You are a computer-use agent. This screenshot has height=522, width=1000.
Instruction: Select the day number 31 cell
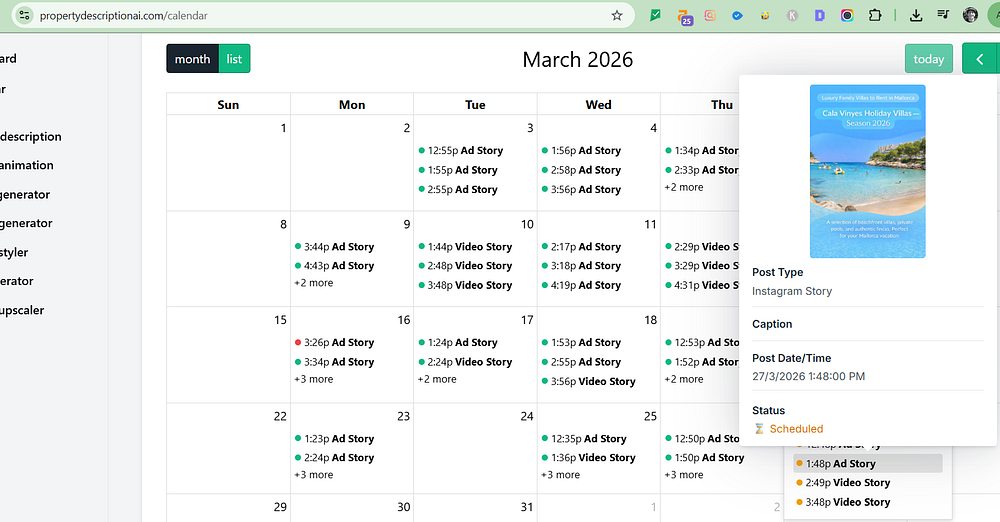(474, 507)
